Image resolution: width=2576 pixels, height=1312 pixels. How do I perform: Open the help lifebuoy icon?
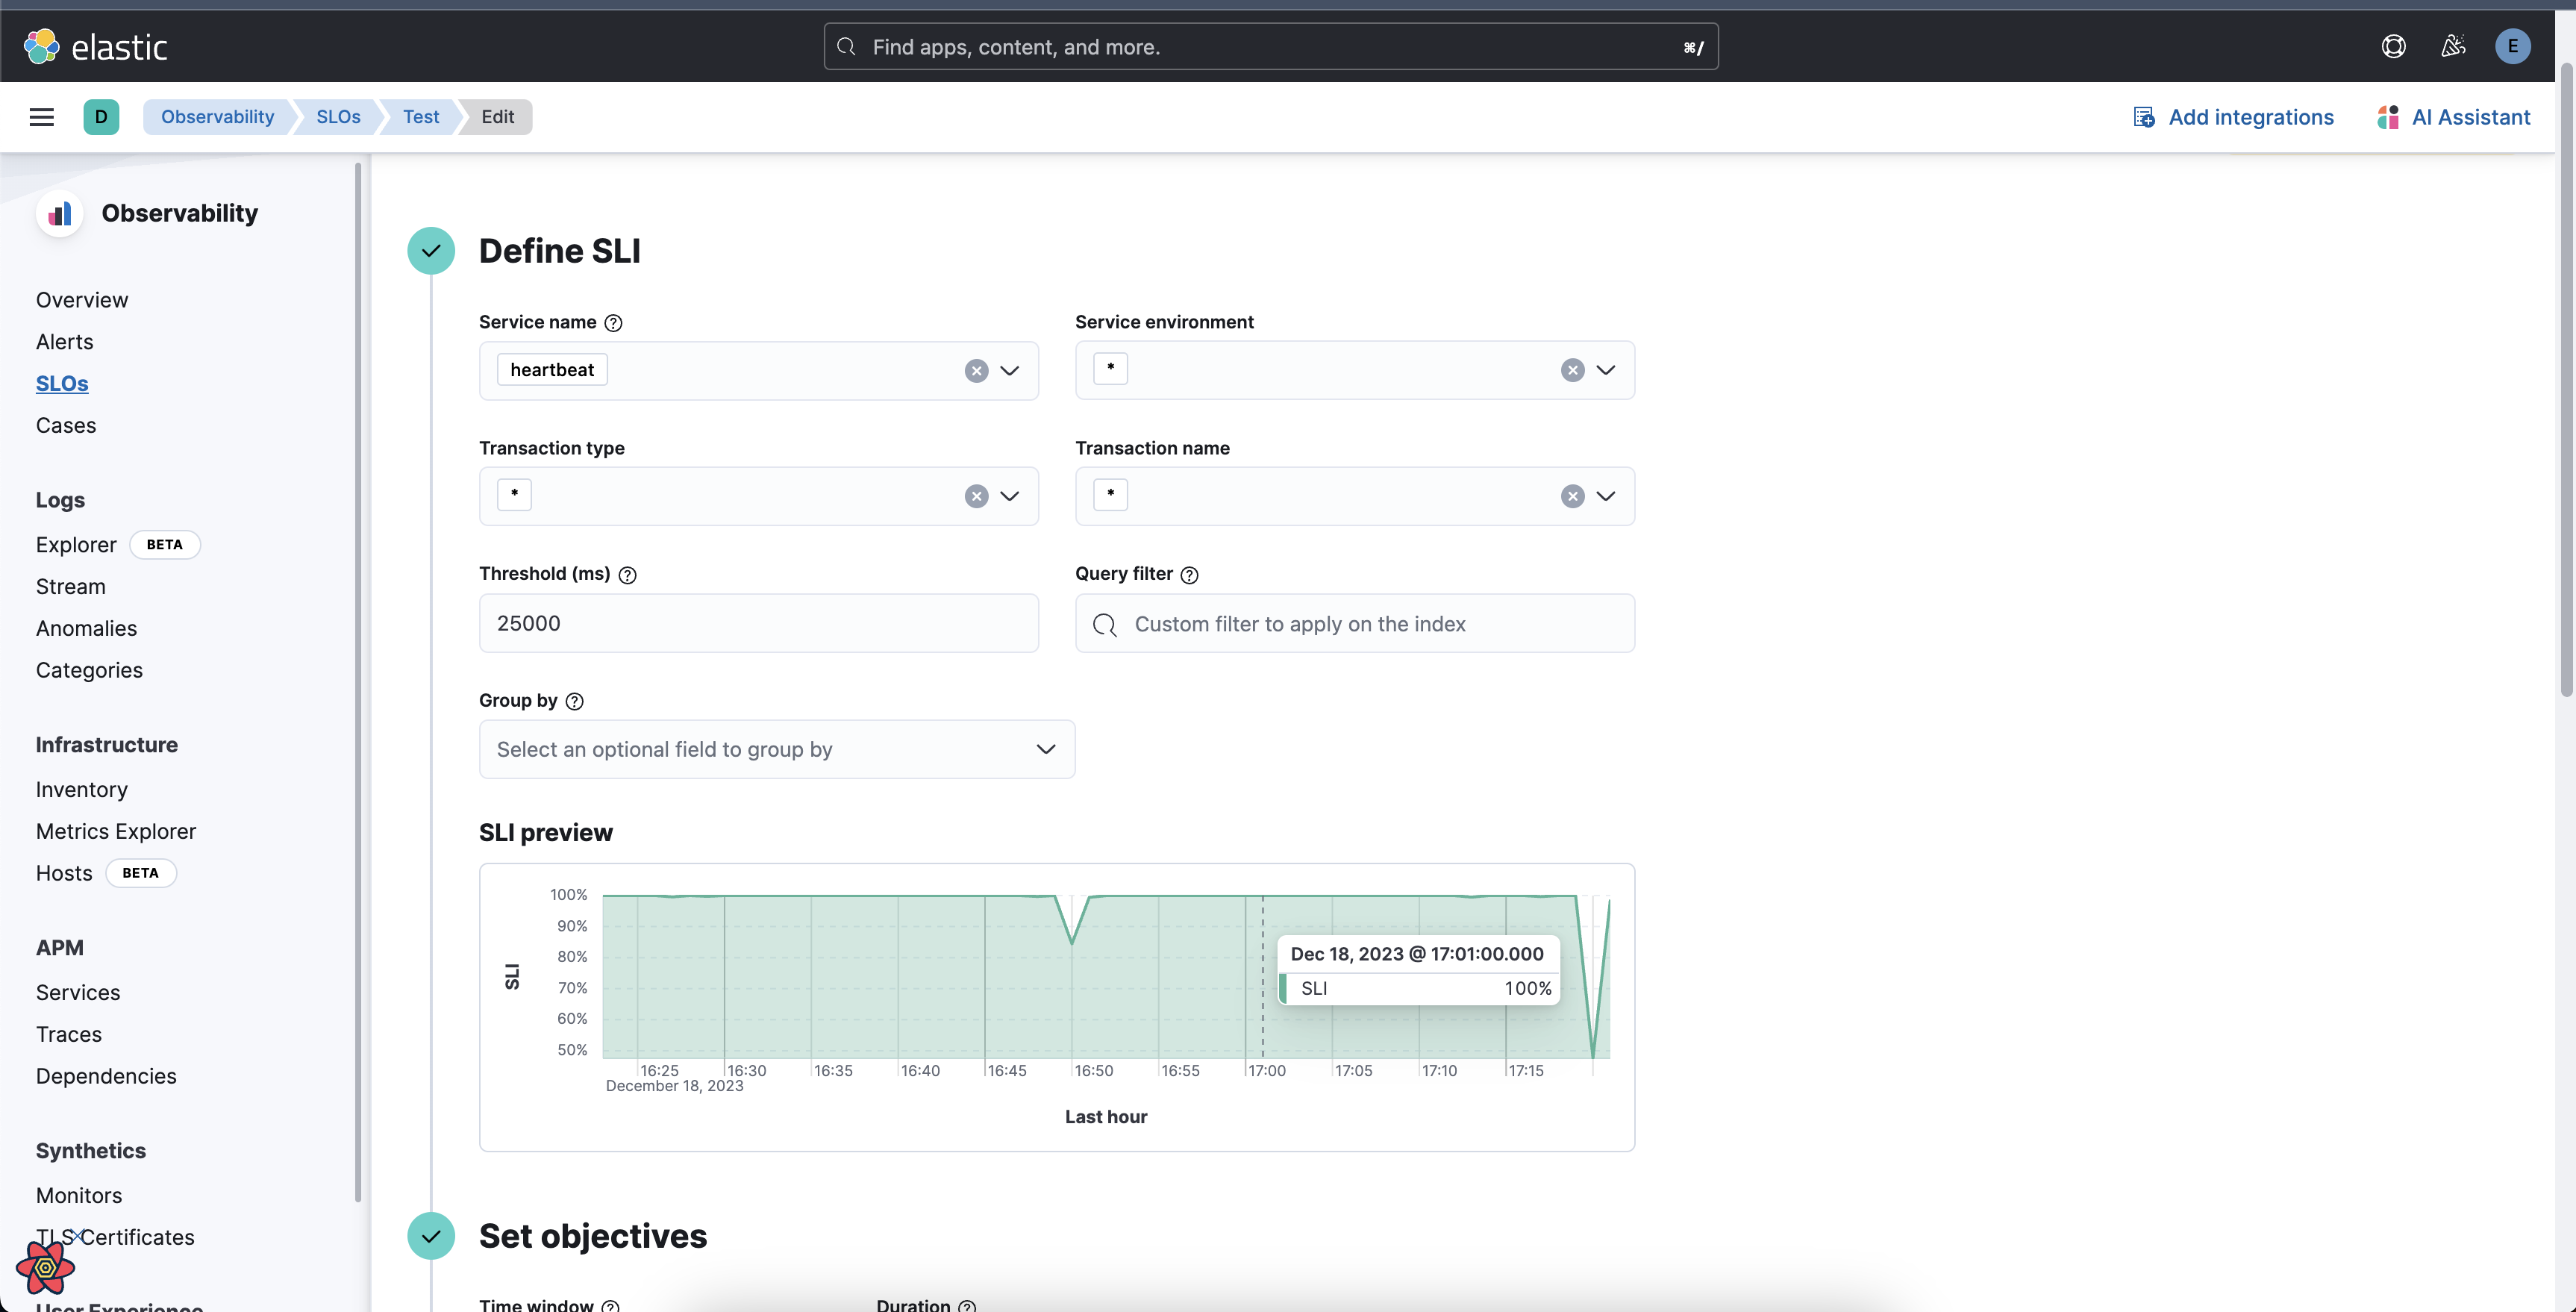tap(2393, 46)
